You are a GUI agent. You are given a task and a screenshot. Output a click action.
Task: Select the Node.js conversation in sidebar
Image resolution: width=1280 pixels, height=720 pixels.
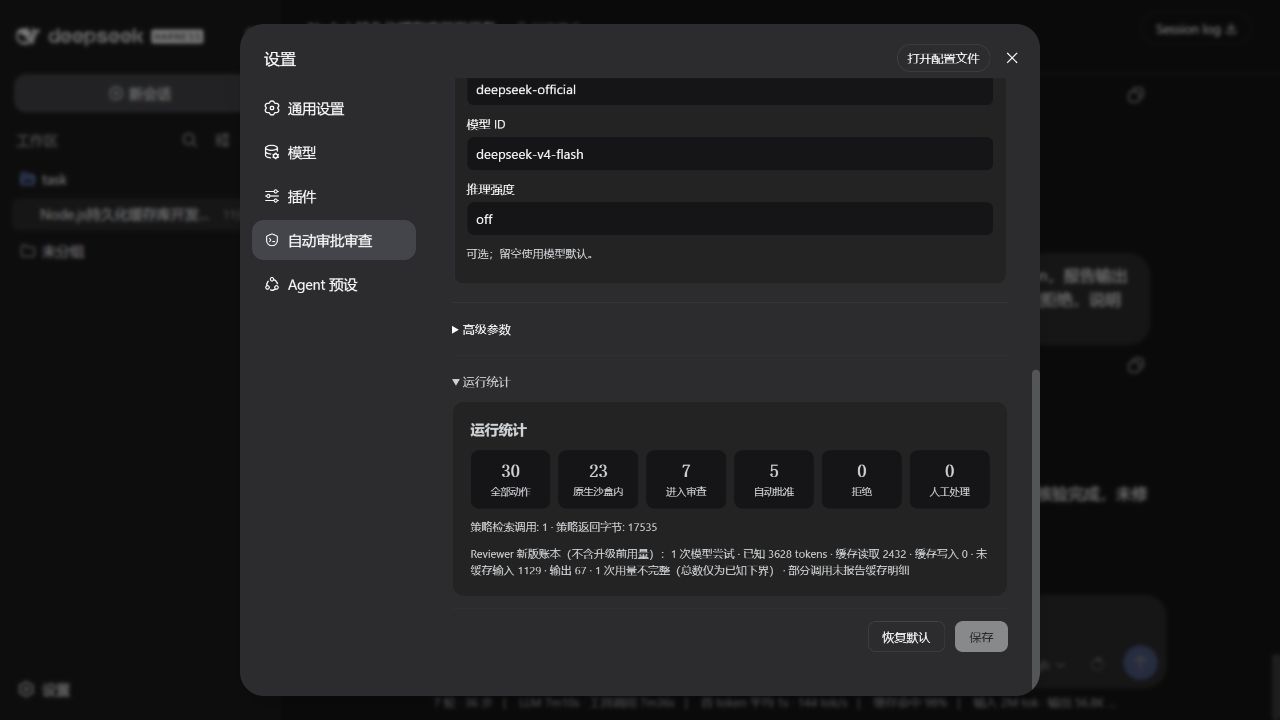(128, 214)
